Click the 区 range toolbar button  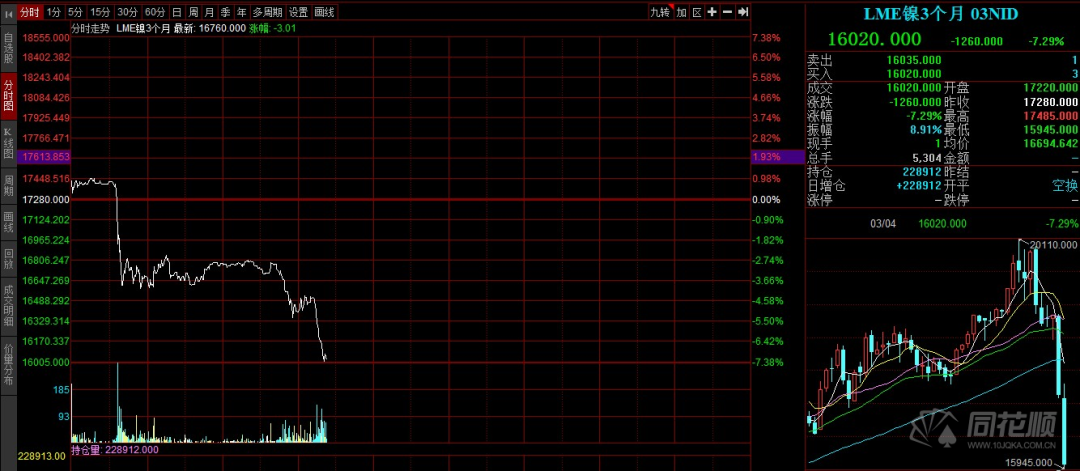(696, 12)
